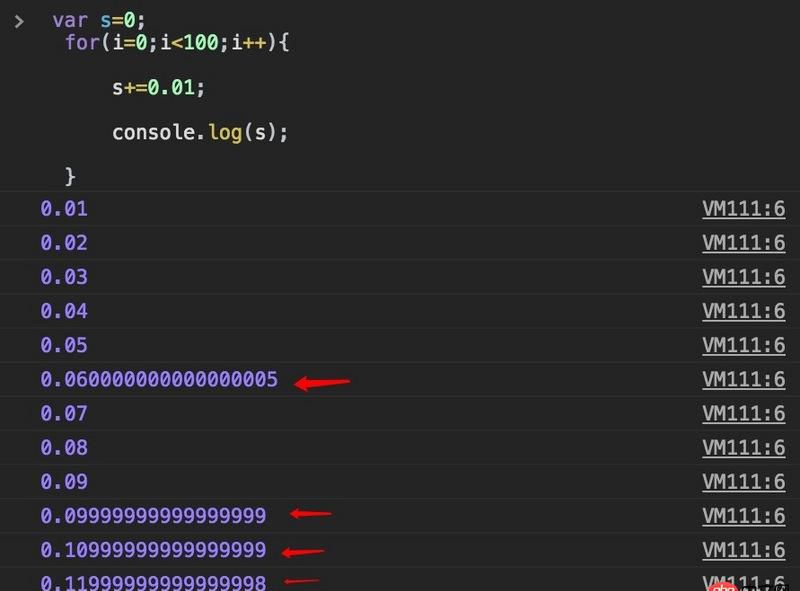Open VM111:6 link beside 0.06000000000000005
The width and height of the screenshot is (800, 591).
pyautogui.click(x=743, y=379)
